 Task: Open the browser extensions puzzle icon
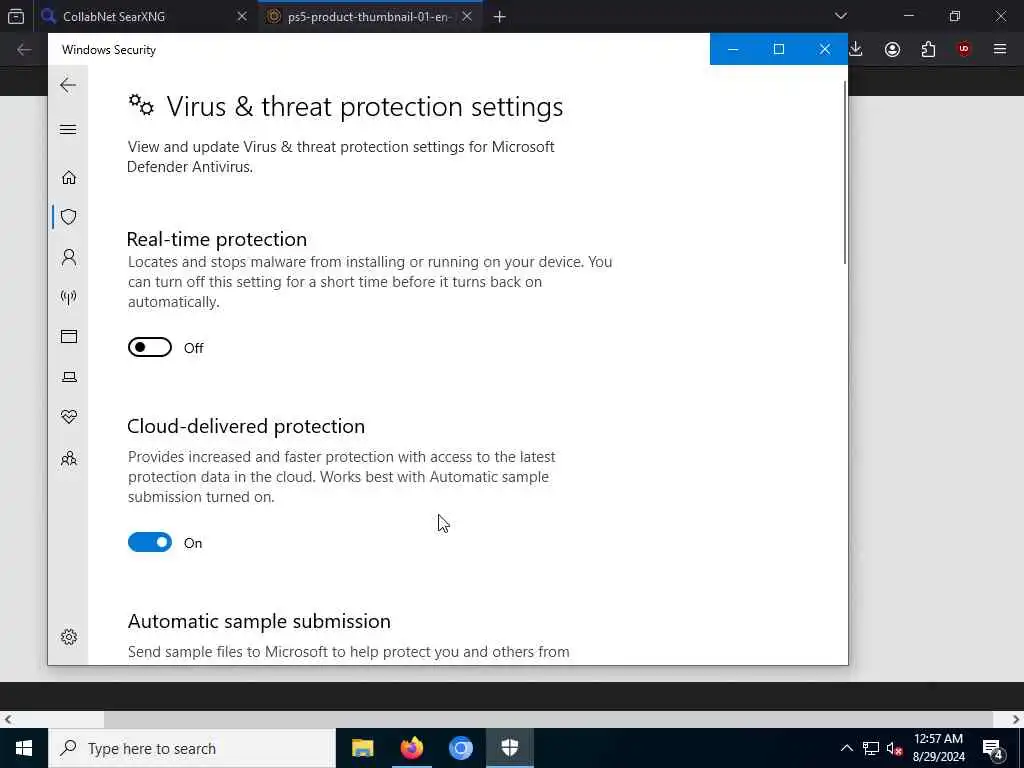(928, 49)
